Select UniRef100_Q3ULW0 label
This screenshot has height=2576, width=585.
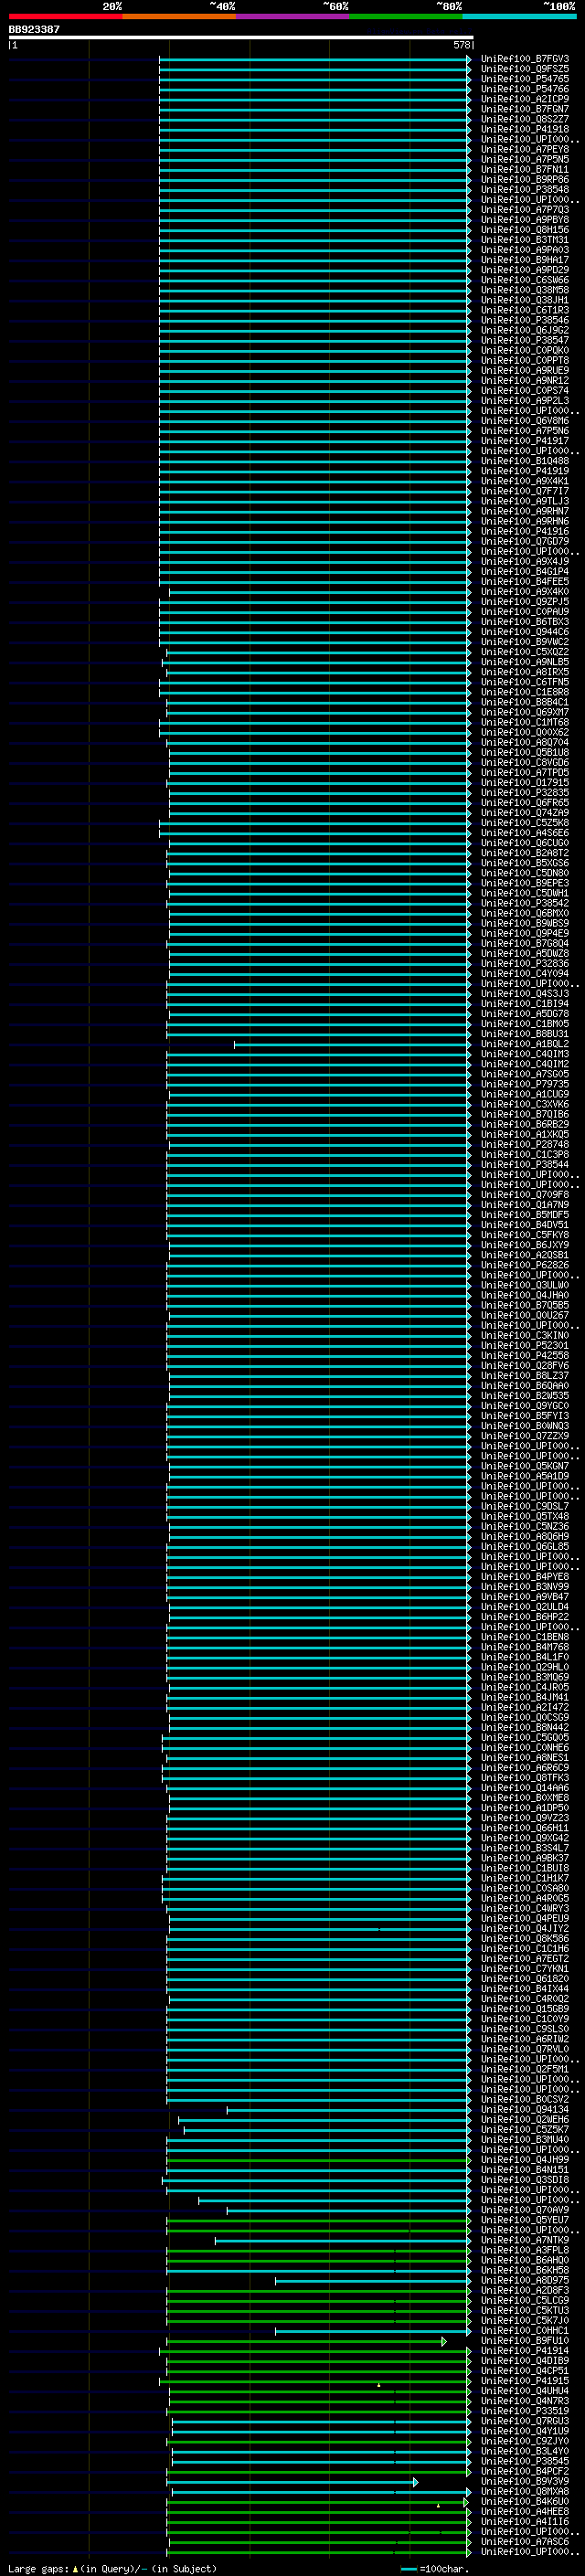click(525, 1285)
